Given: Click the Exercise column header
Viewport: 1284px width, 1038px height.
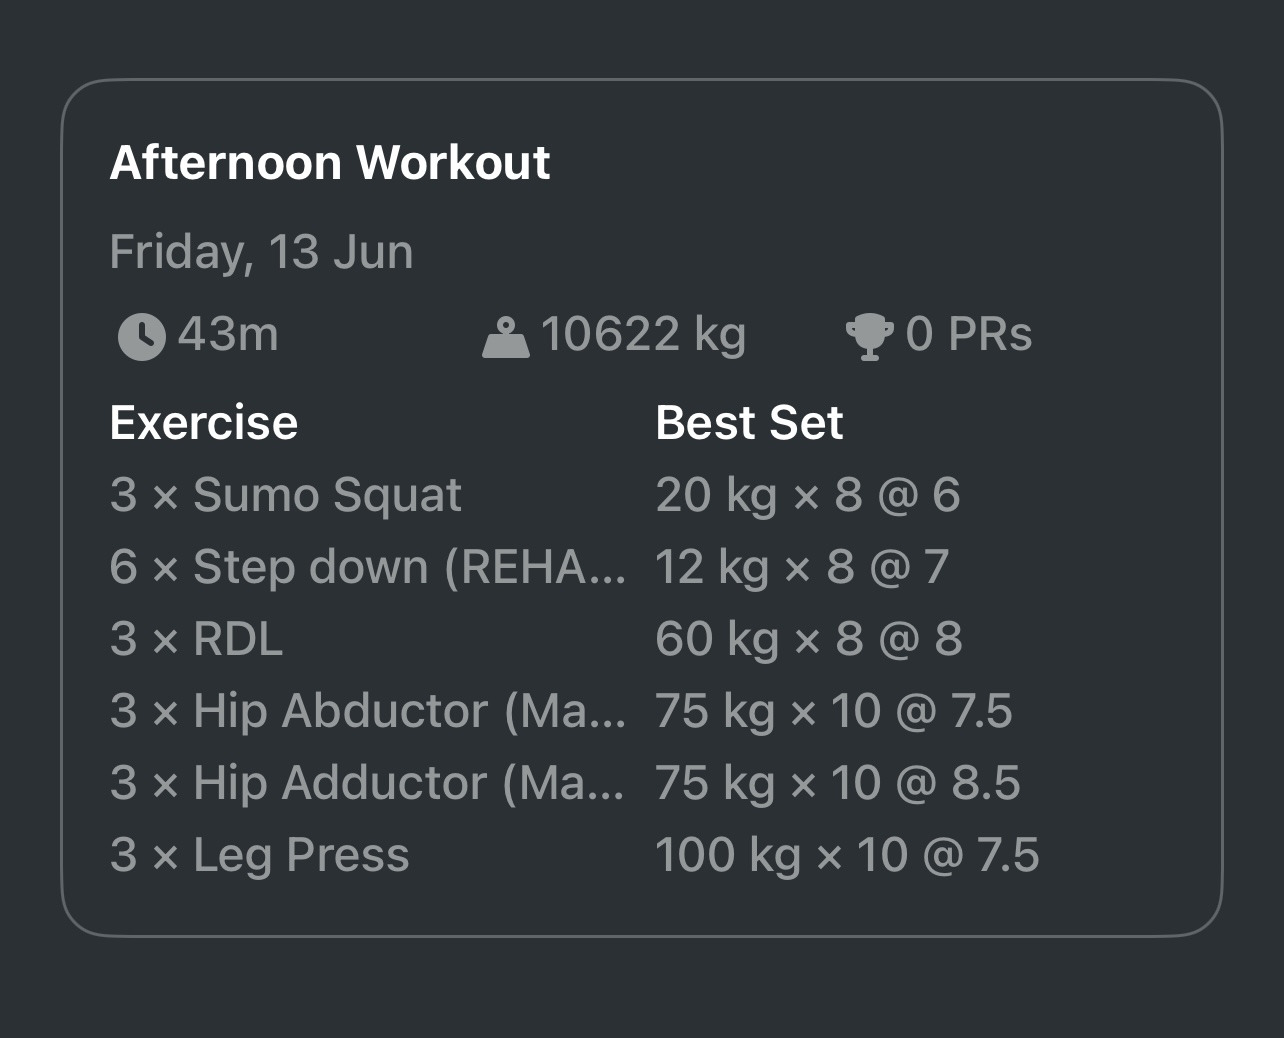Looking at the screenshot, I should pos(204,422).
